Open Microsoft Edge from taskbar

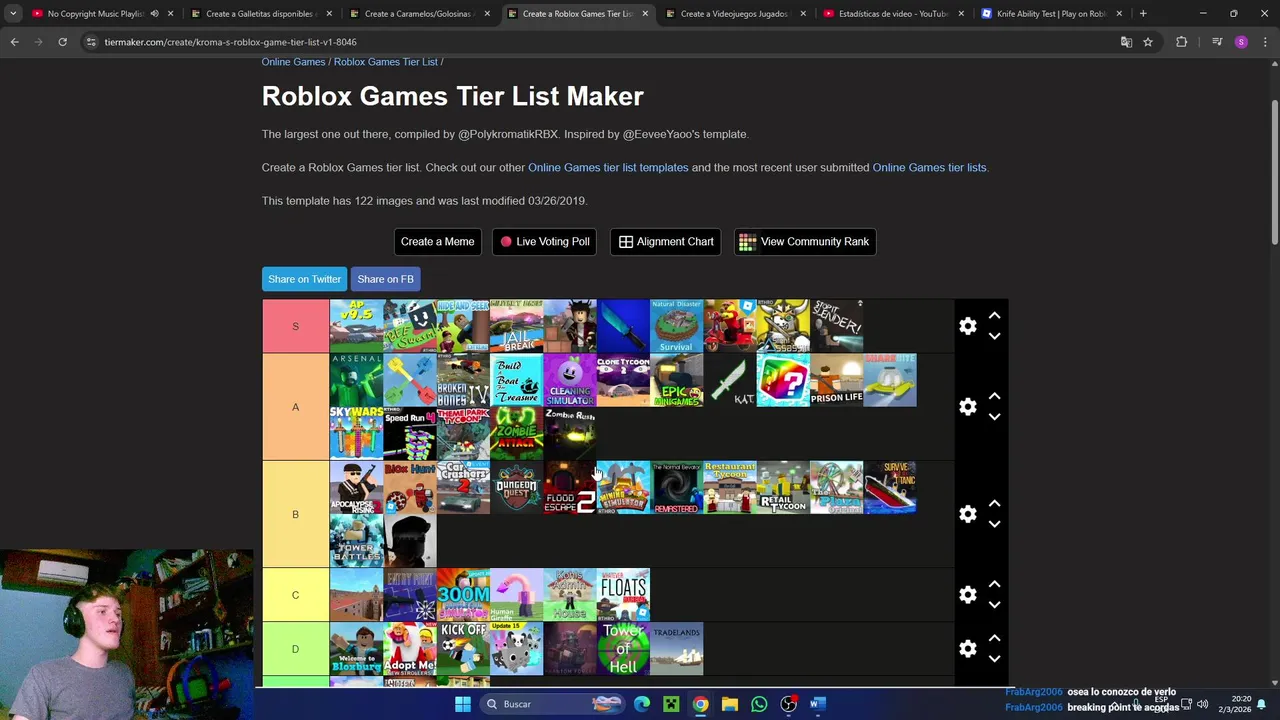click(x=642, y=704)
